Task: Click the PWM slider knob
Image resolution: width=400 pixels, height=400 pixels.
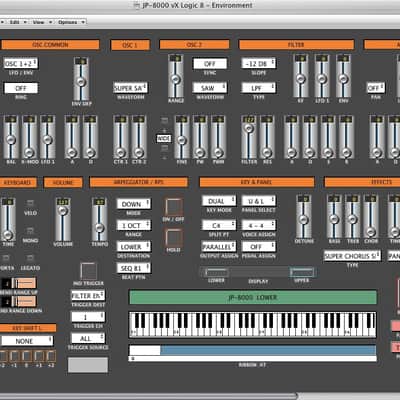Action: (218, 152)
